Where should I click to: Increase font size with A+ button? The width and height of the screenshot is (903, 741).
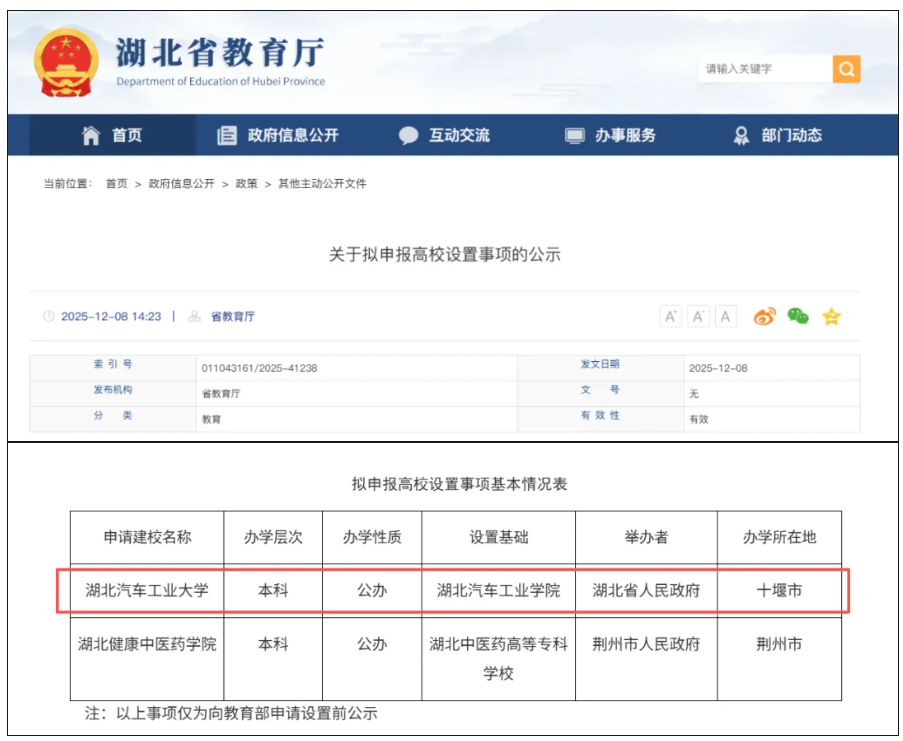[670, 316]
